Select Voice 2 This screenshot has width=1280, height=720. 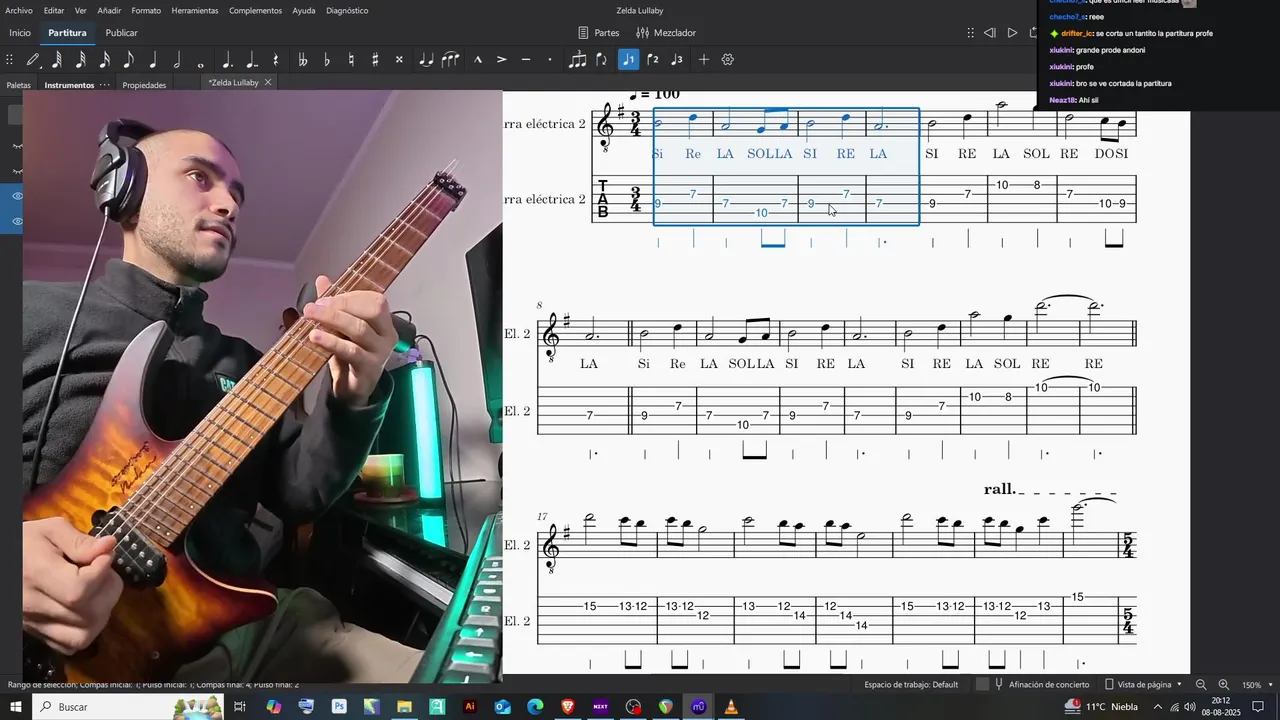click(653, 60)
